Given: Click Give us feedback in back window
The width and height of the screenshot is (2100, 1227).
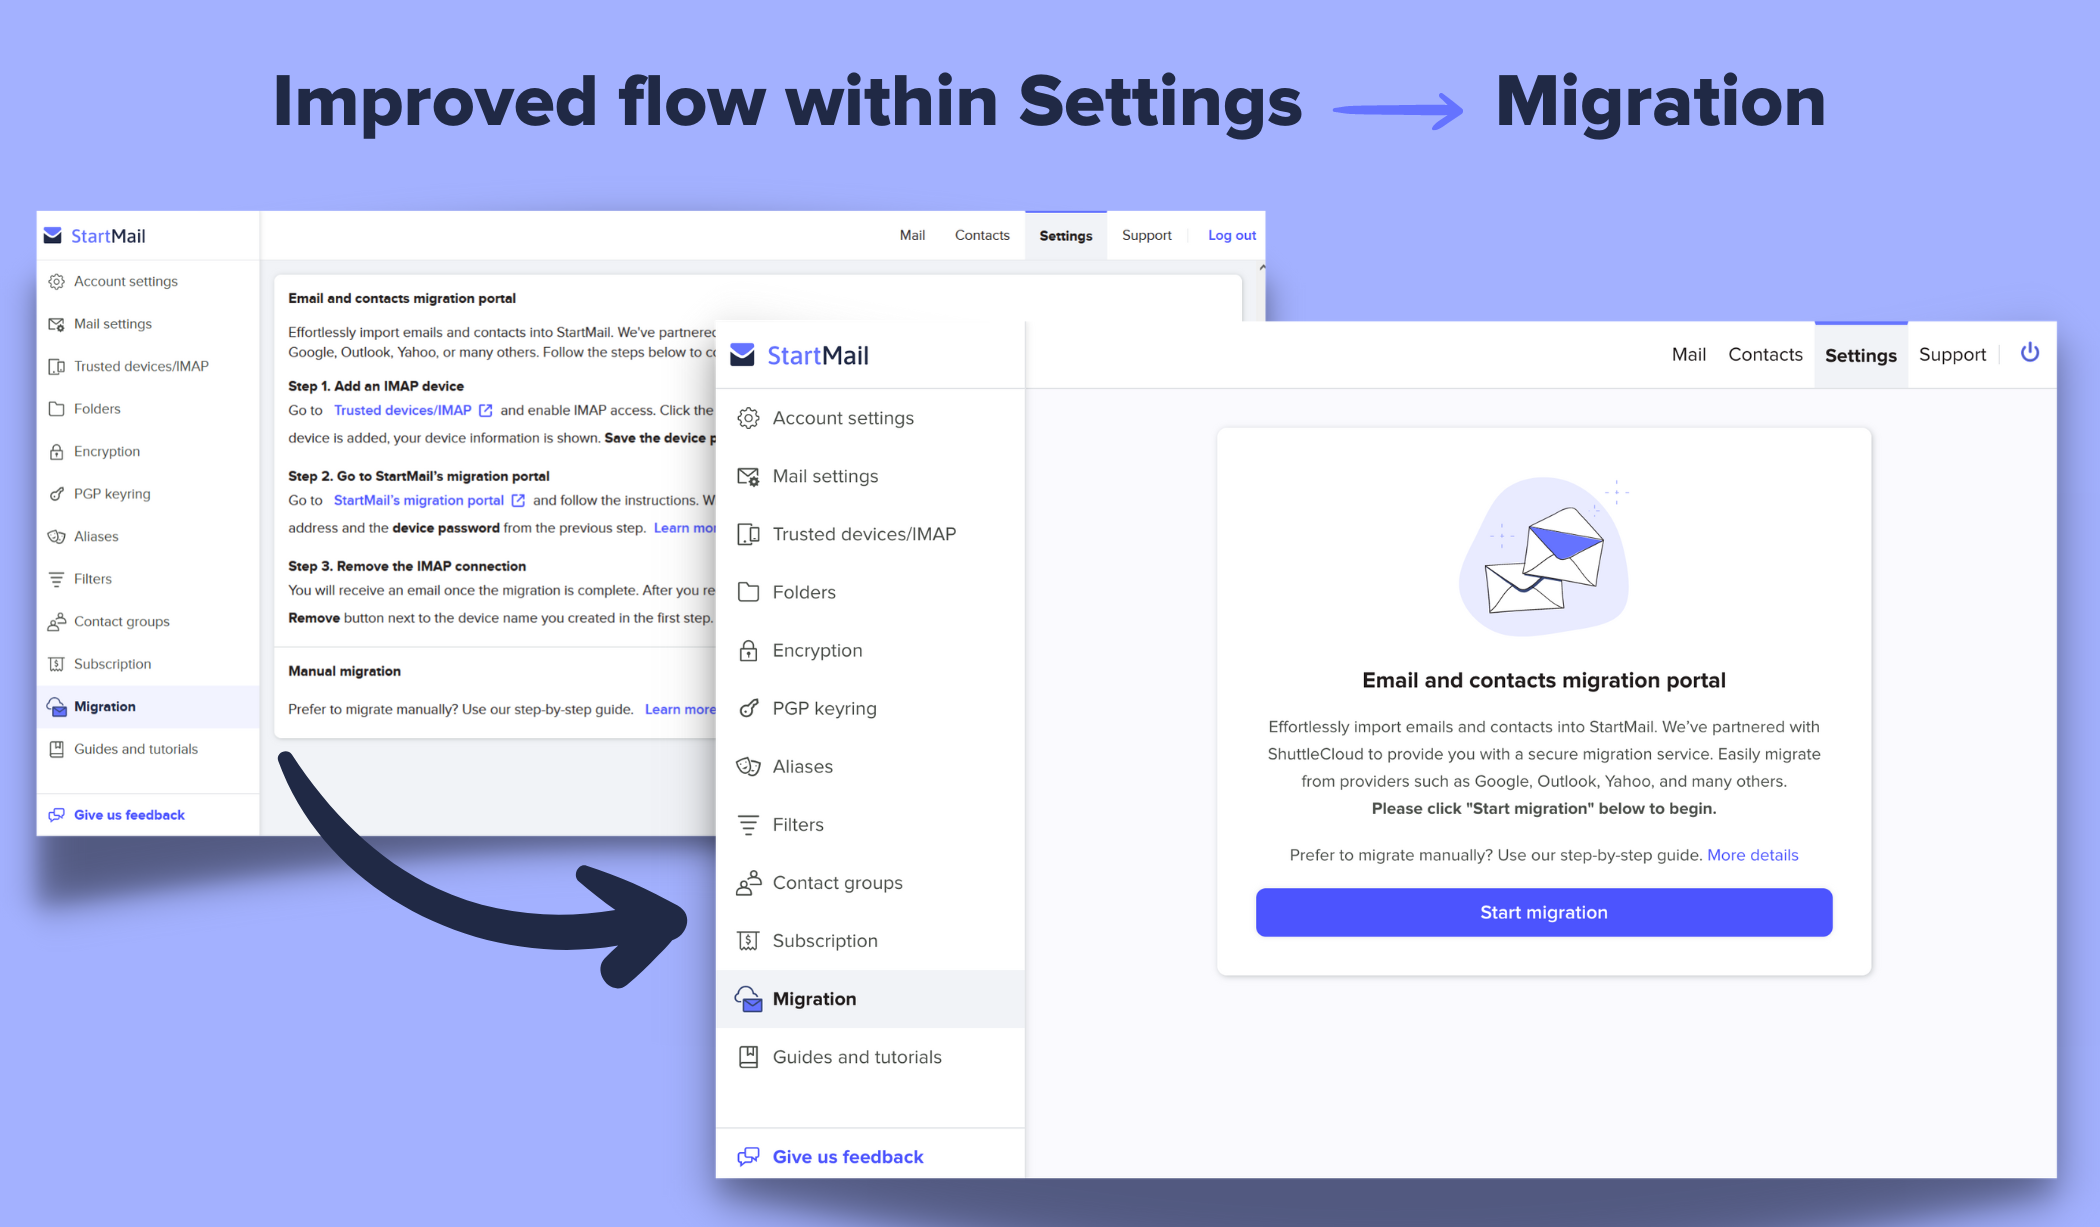Looking at the screenshot, I should [129, 815].
